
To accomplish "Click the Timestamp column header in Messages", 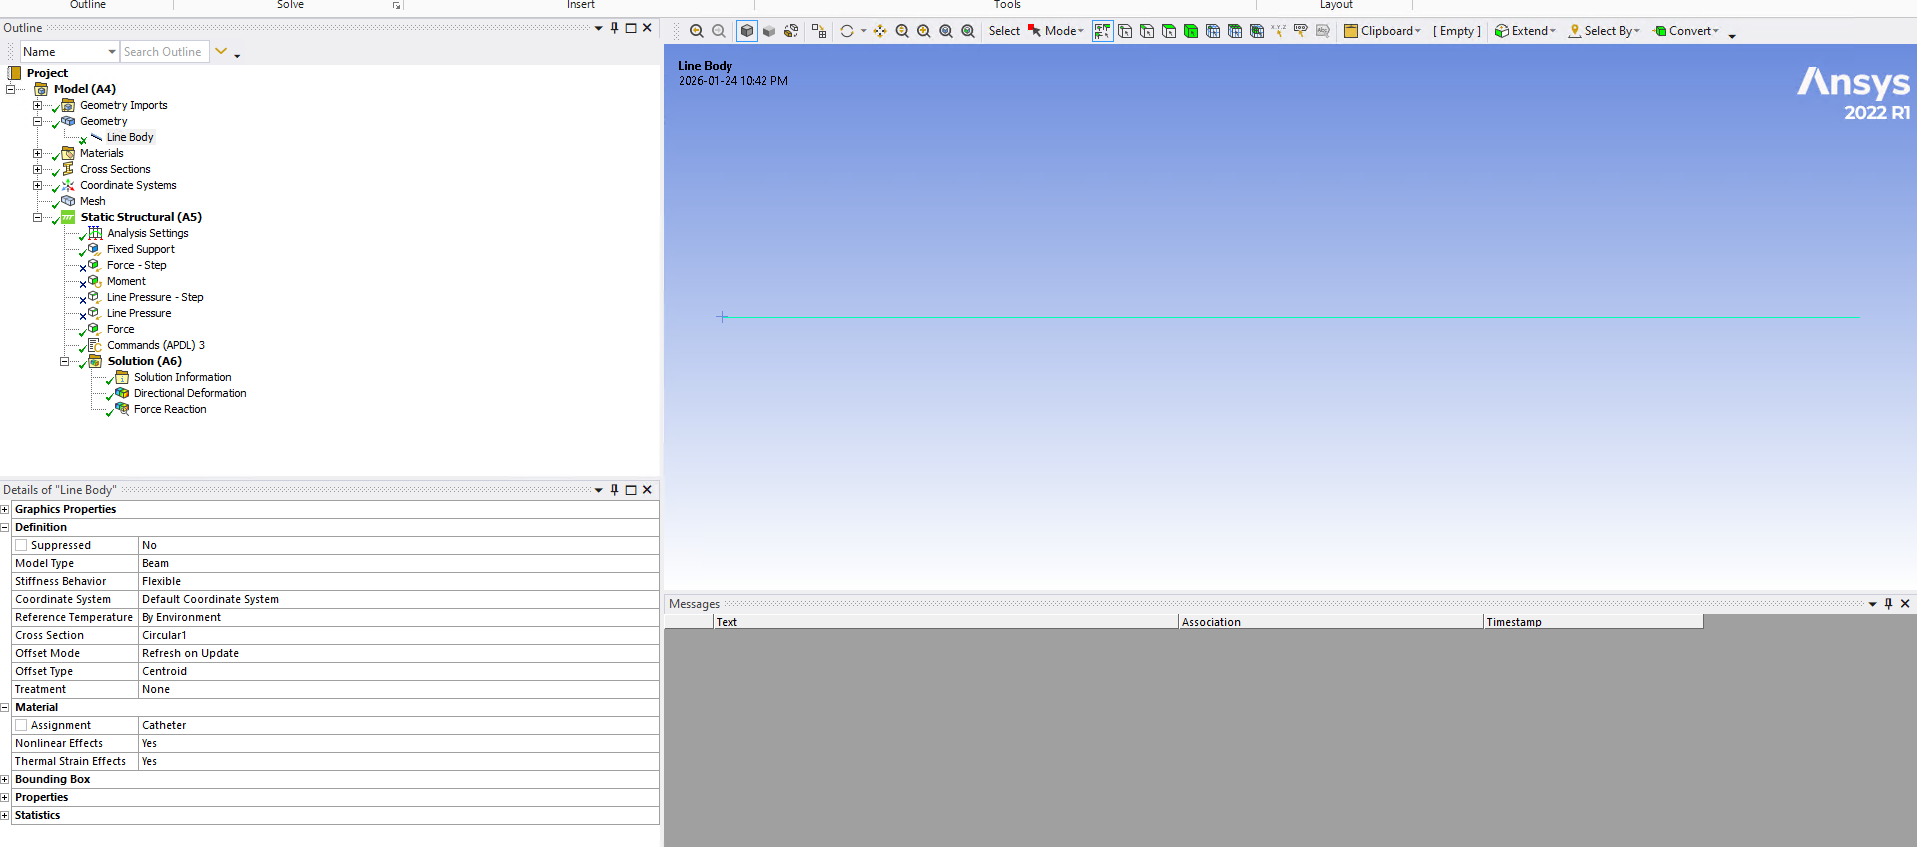I will pos(1593,622).
